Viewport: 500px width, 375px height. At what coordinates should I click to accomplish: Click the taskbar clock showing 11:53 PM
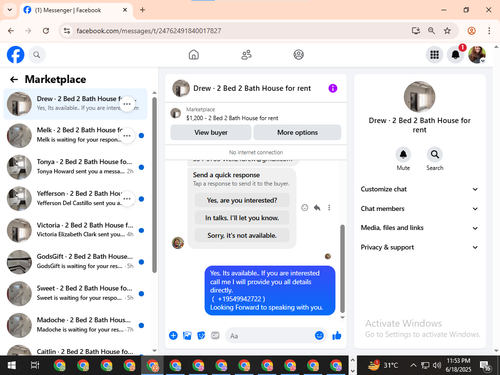tap(458, 365)
